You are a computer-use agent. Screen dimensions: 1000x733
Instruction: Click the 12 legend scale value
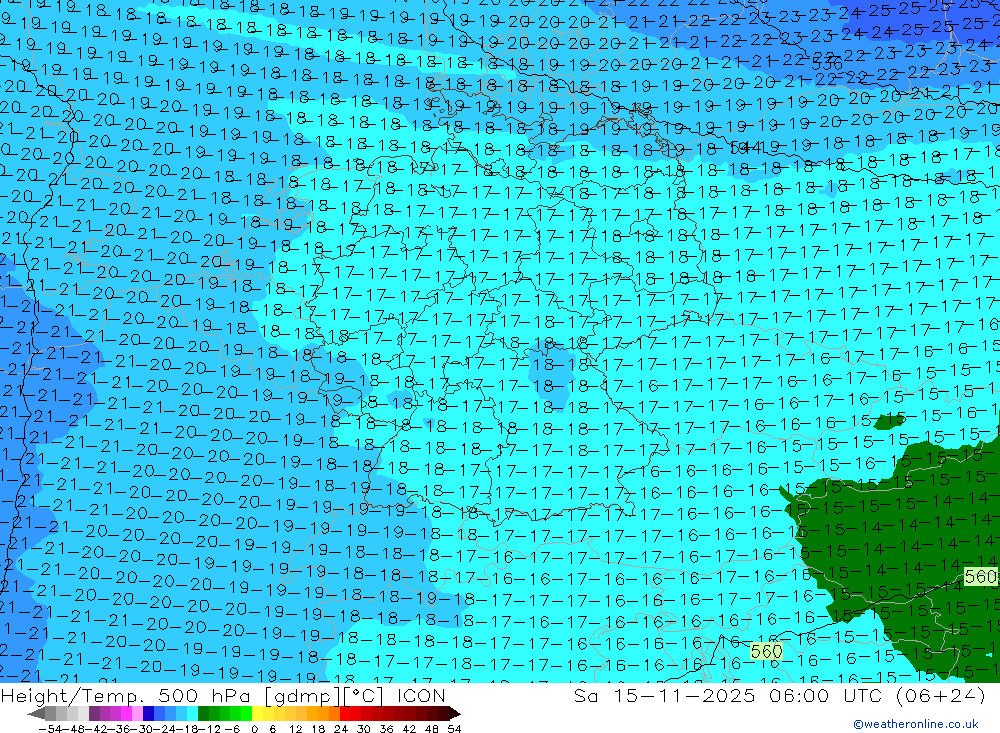[296, 729]
